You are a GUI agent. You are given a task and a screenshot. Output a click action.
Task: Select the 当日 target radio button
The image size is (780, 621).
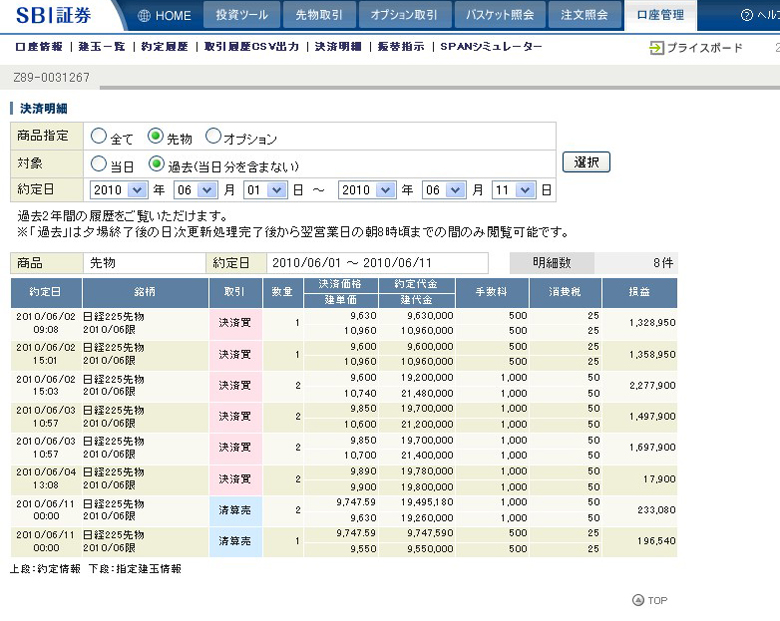(98, 163)
